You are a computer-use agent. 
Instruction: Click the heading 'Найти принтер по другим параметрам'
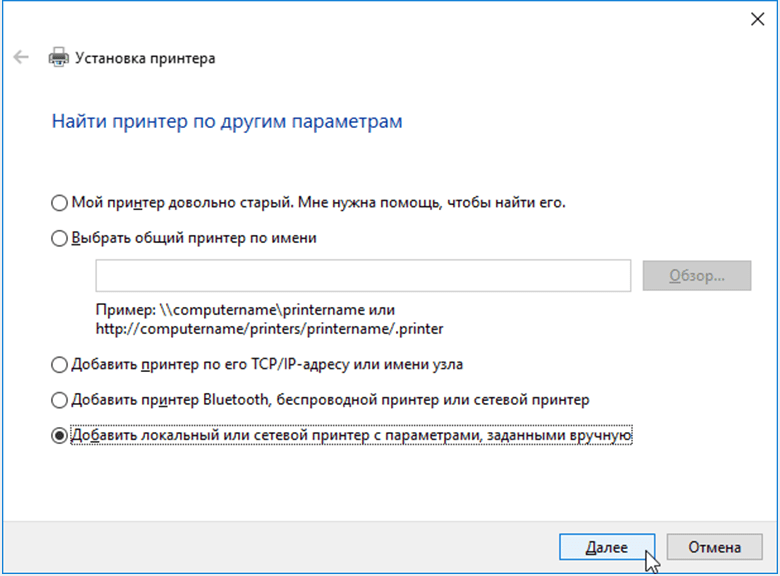click(x=226, y=122)
